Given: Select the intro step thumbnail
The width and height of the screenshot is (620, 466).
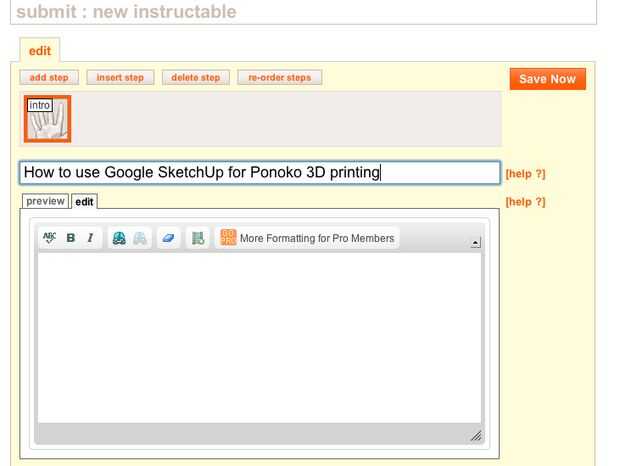Looking at the screenshot, I should pos(48,120).
